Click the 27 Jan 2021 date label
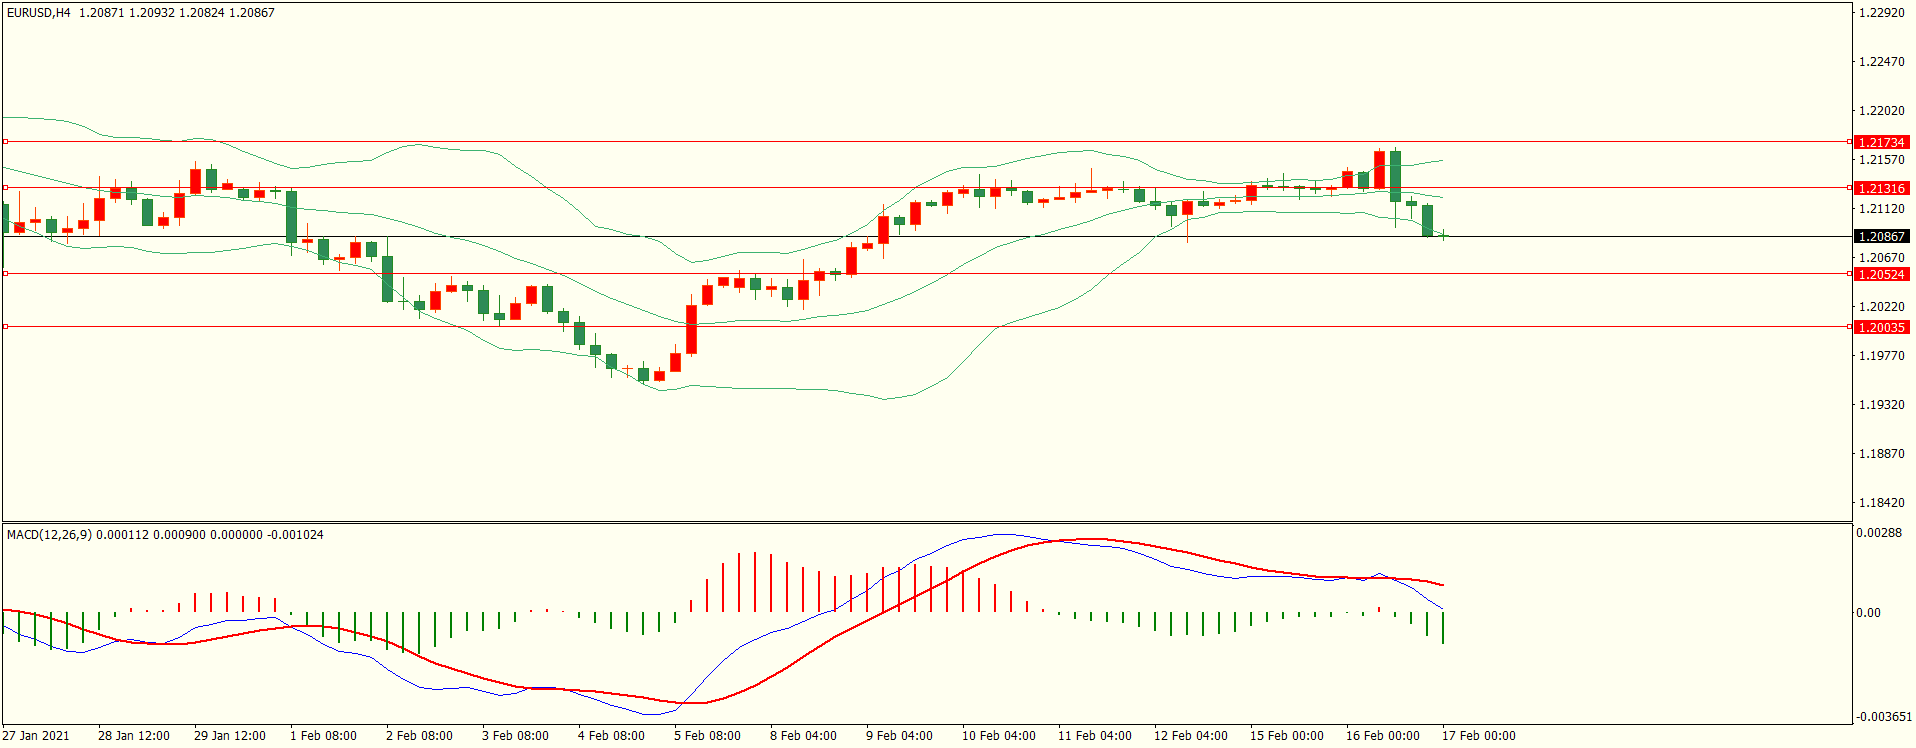 click(x=36, y=736)
